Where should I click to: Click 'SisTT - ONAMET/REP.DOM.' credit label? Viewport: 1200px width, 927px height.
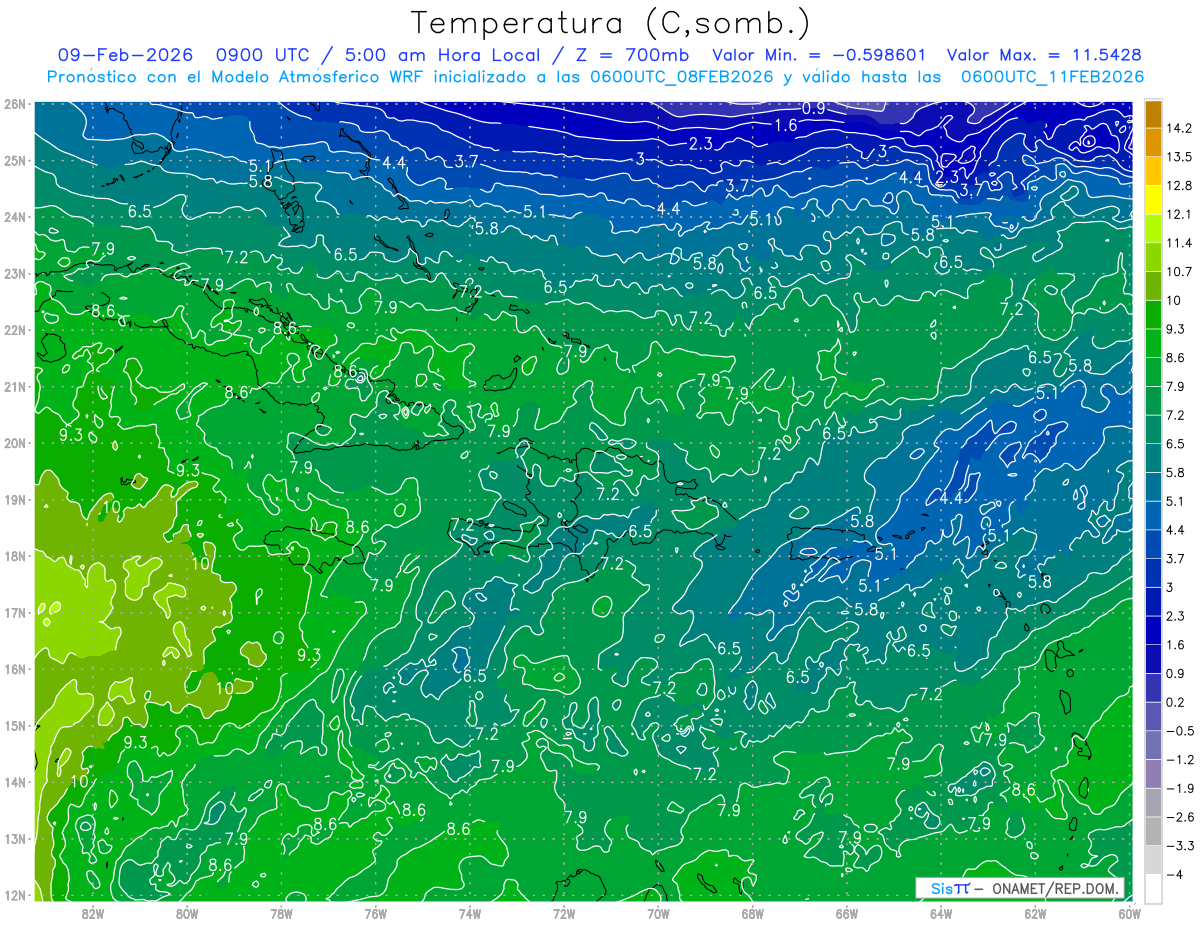click(x=1019, y=888)
